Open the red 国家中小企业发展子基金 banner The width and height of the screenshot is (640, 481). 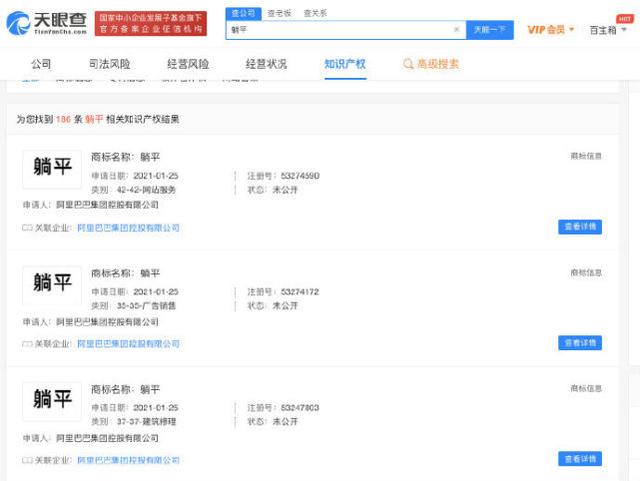151,23
